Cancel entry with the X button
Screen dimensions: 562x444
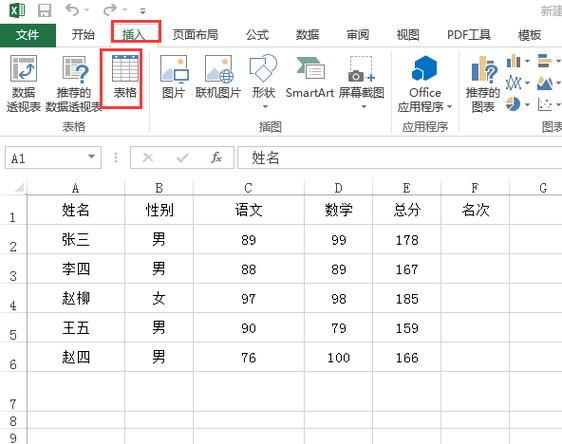pos(148,157)
